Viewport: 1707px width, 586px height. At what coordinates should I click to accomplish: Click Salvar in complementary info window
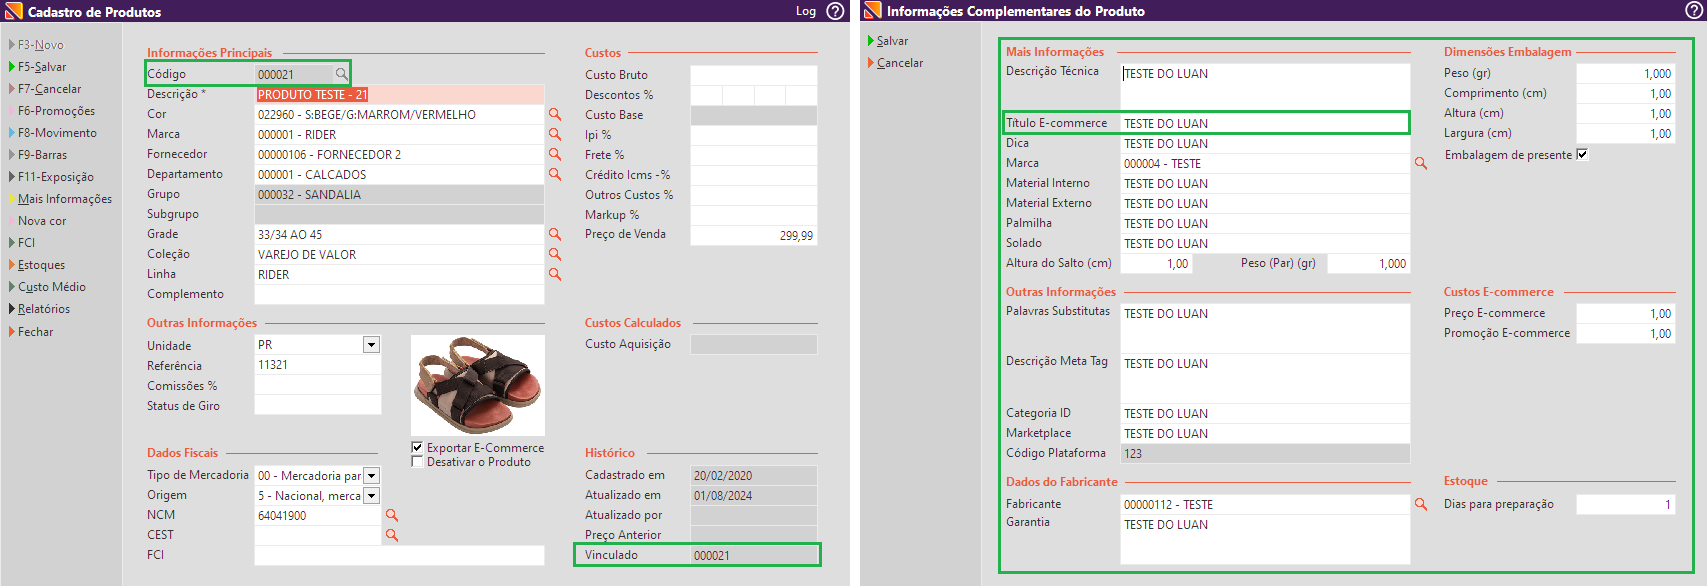(892, 41)
